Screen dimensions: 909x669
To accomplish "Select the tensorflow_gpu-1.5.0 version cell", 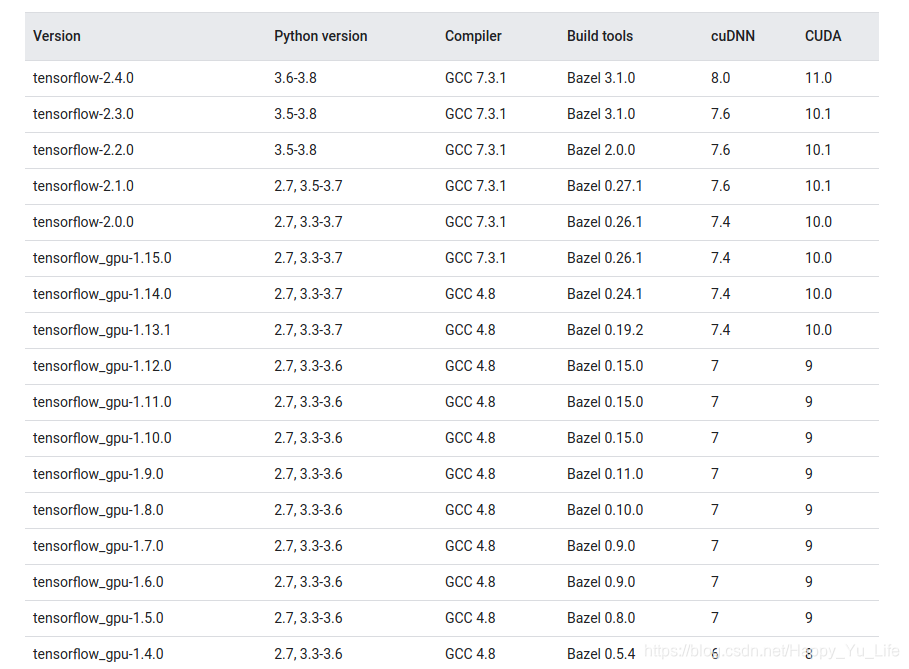I will coord(98,617).
